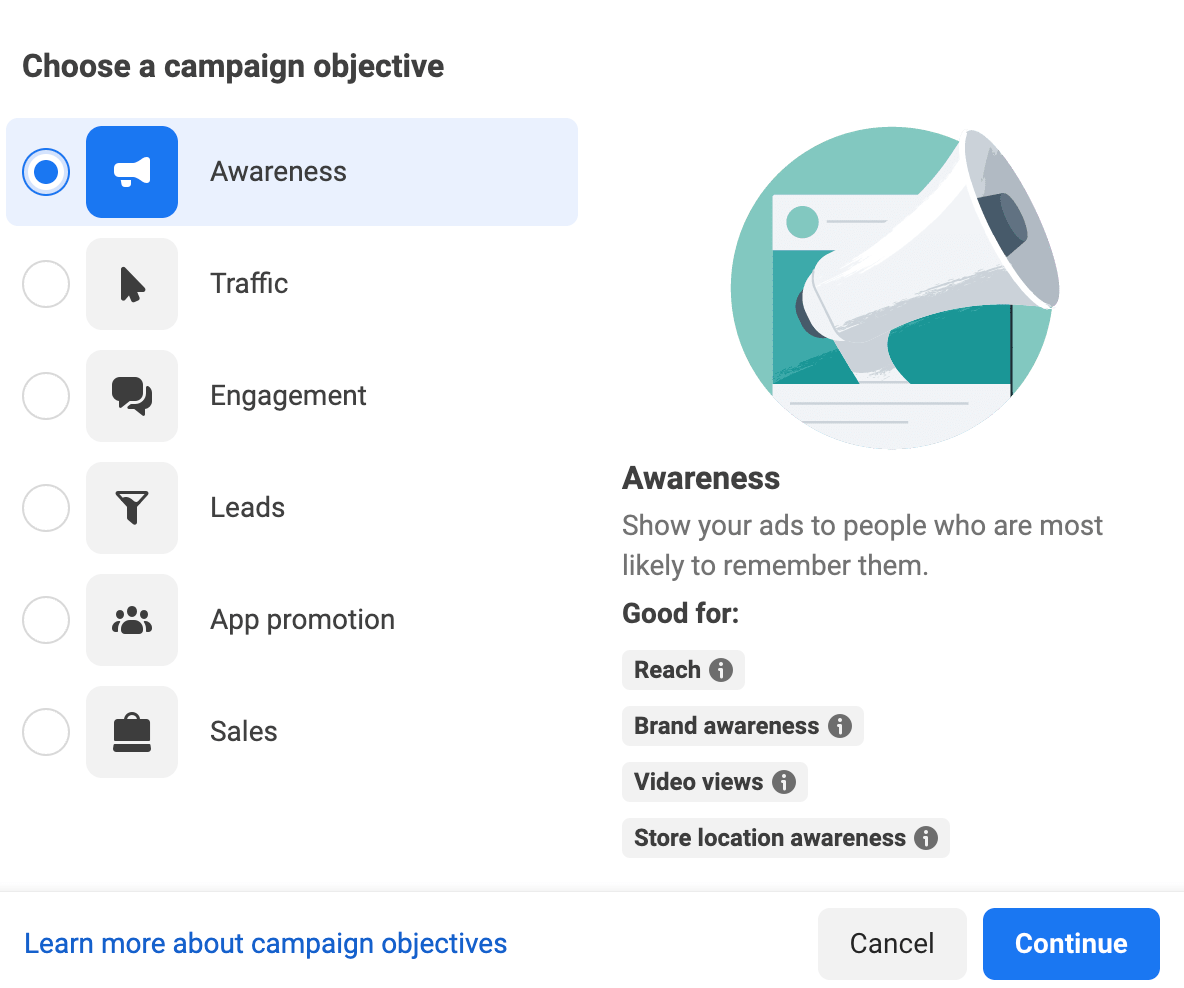Click the chat bubbles Engagement icon
This screenshot has height=988, width=1184.
pyautogui.click(x=132, y=396)
